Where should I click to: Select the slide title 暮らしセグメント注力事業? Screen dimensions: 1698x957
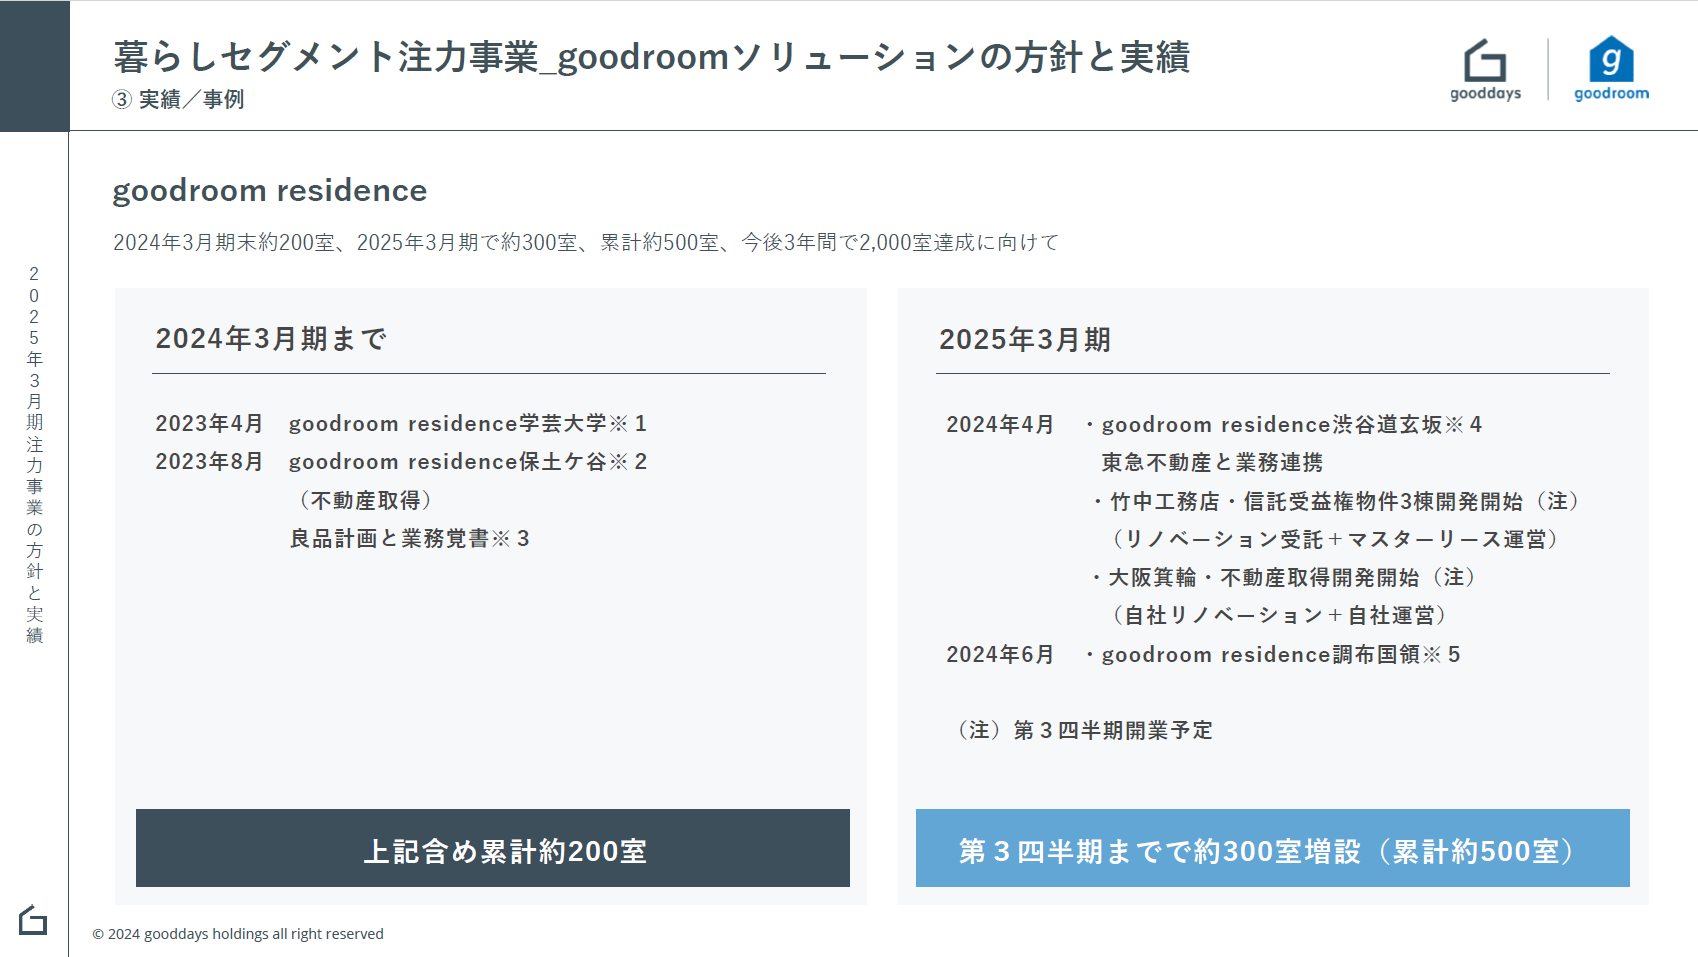click(x=651, y=57)
